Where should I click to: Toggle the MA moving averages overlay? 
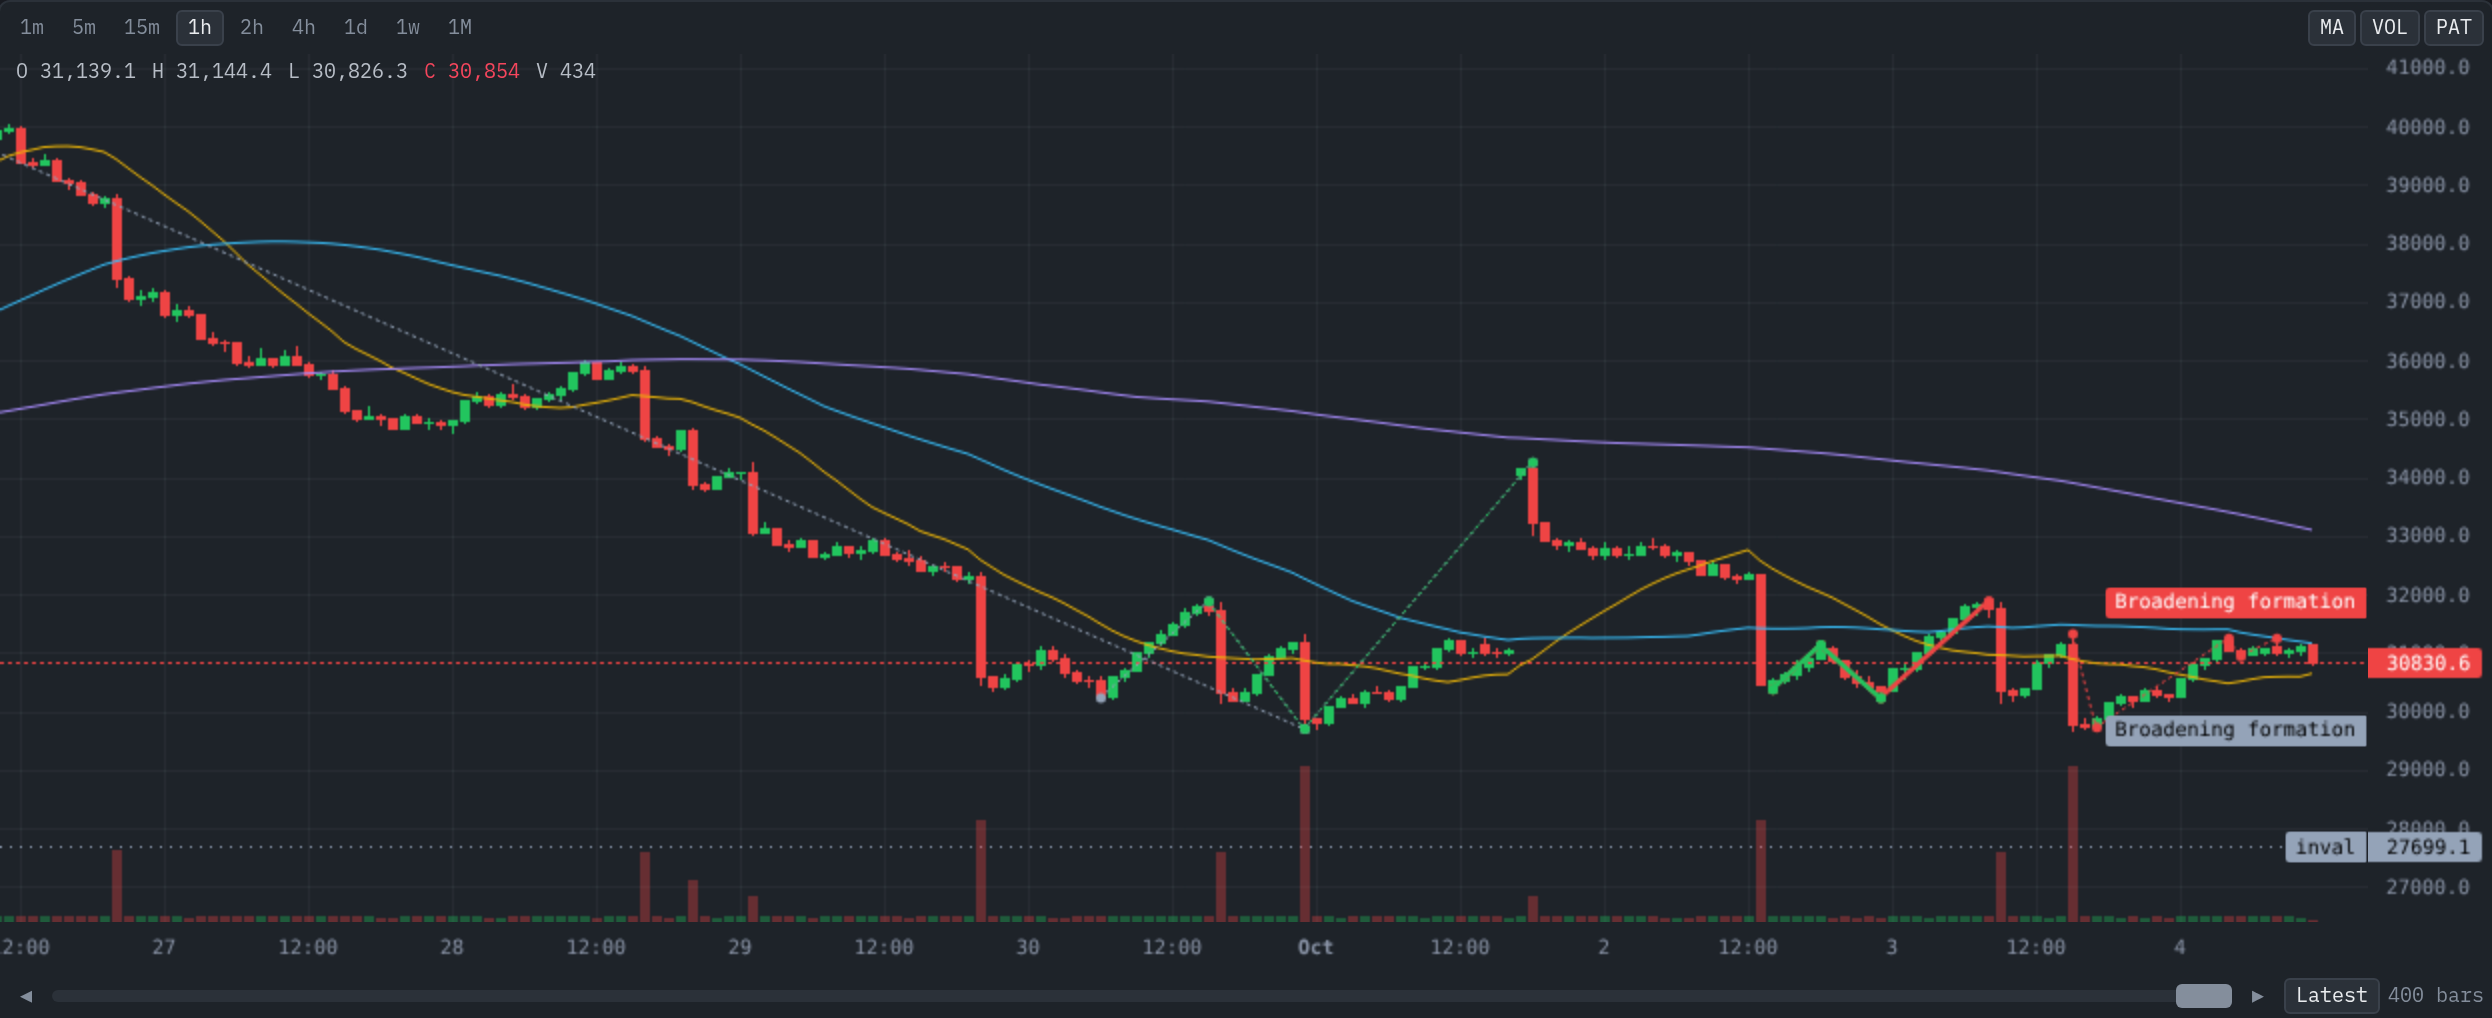click(x=2331, y=27)
